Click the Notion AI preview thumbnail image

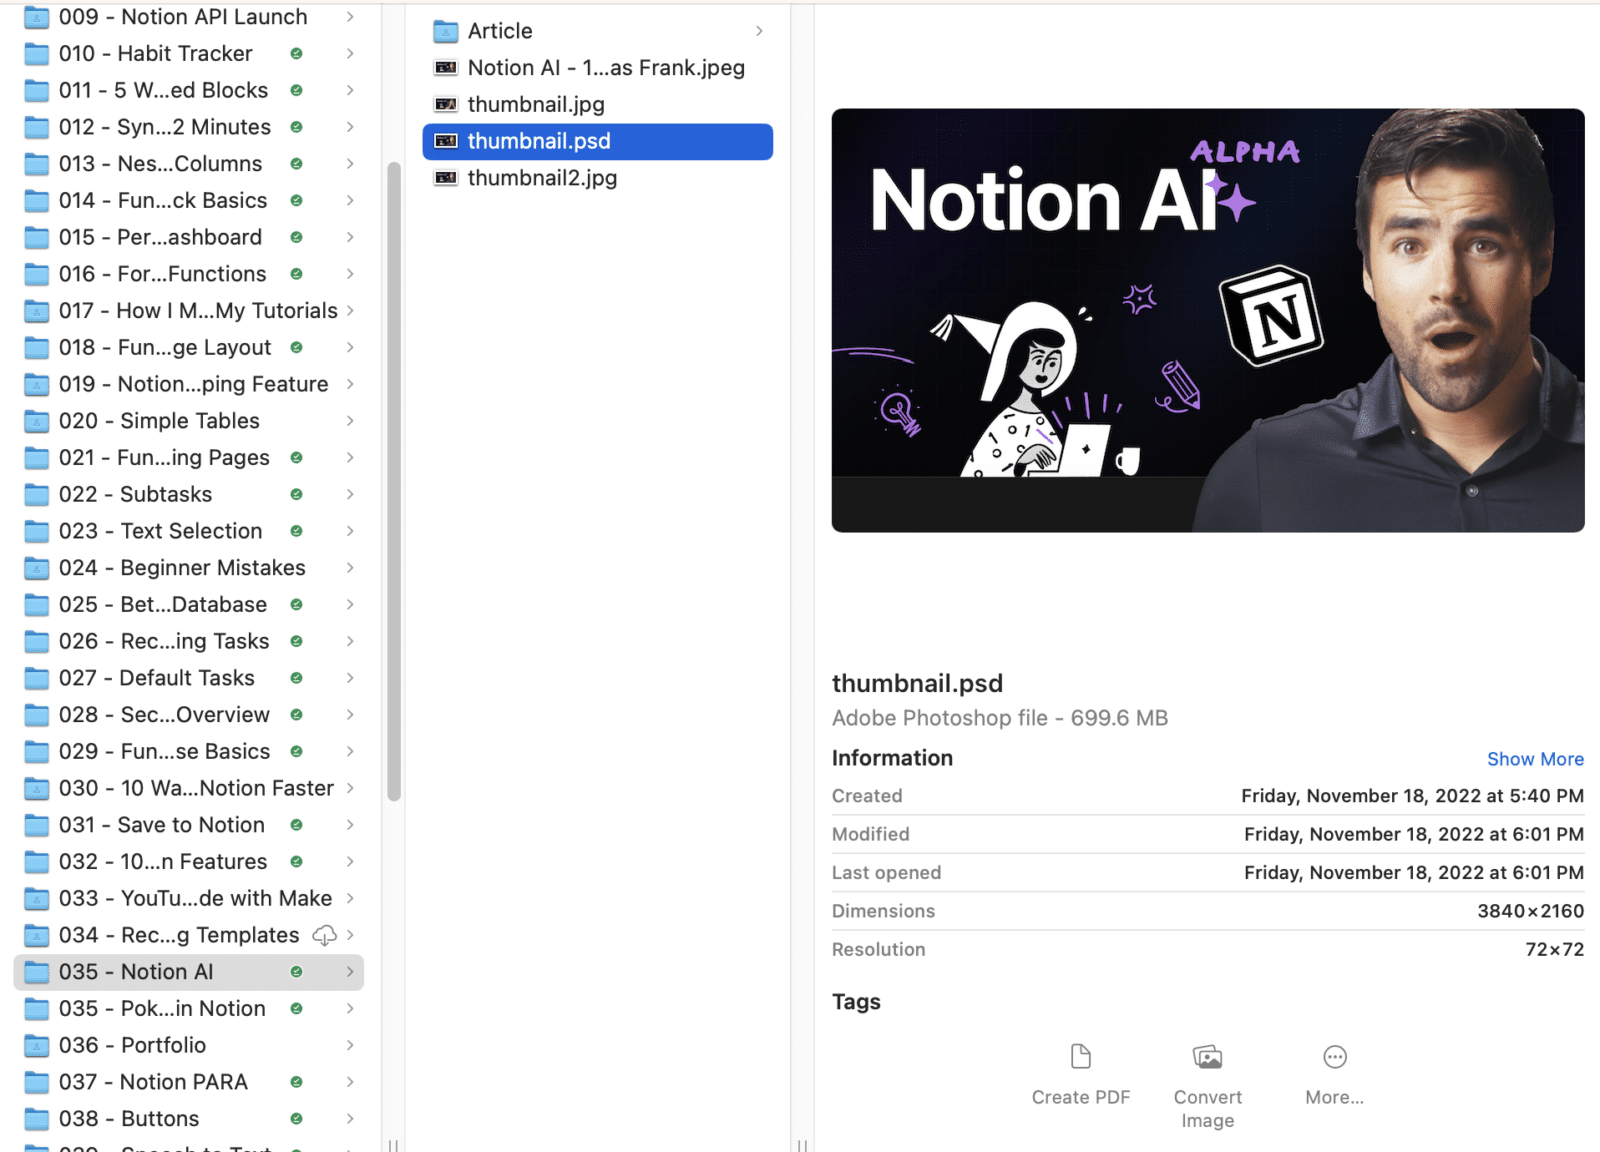(1207, 320)
